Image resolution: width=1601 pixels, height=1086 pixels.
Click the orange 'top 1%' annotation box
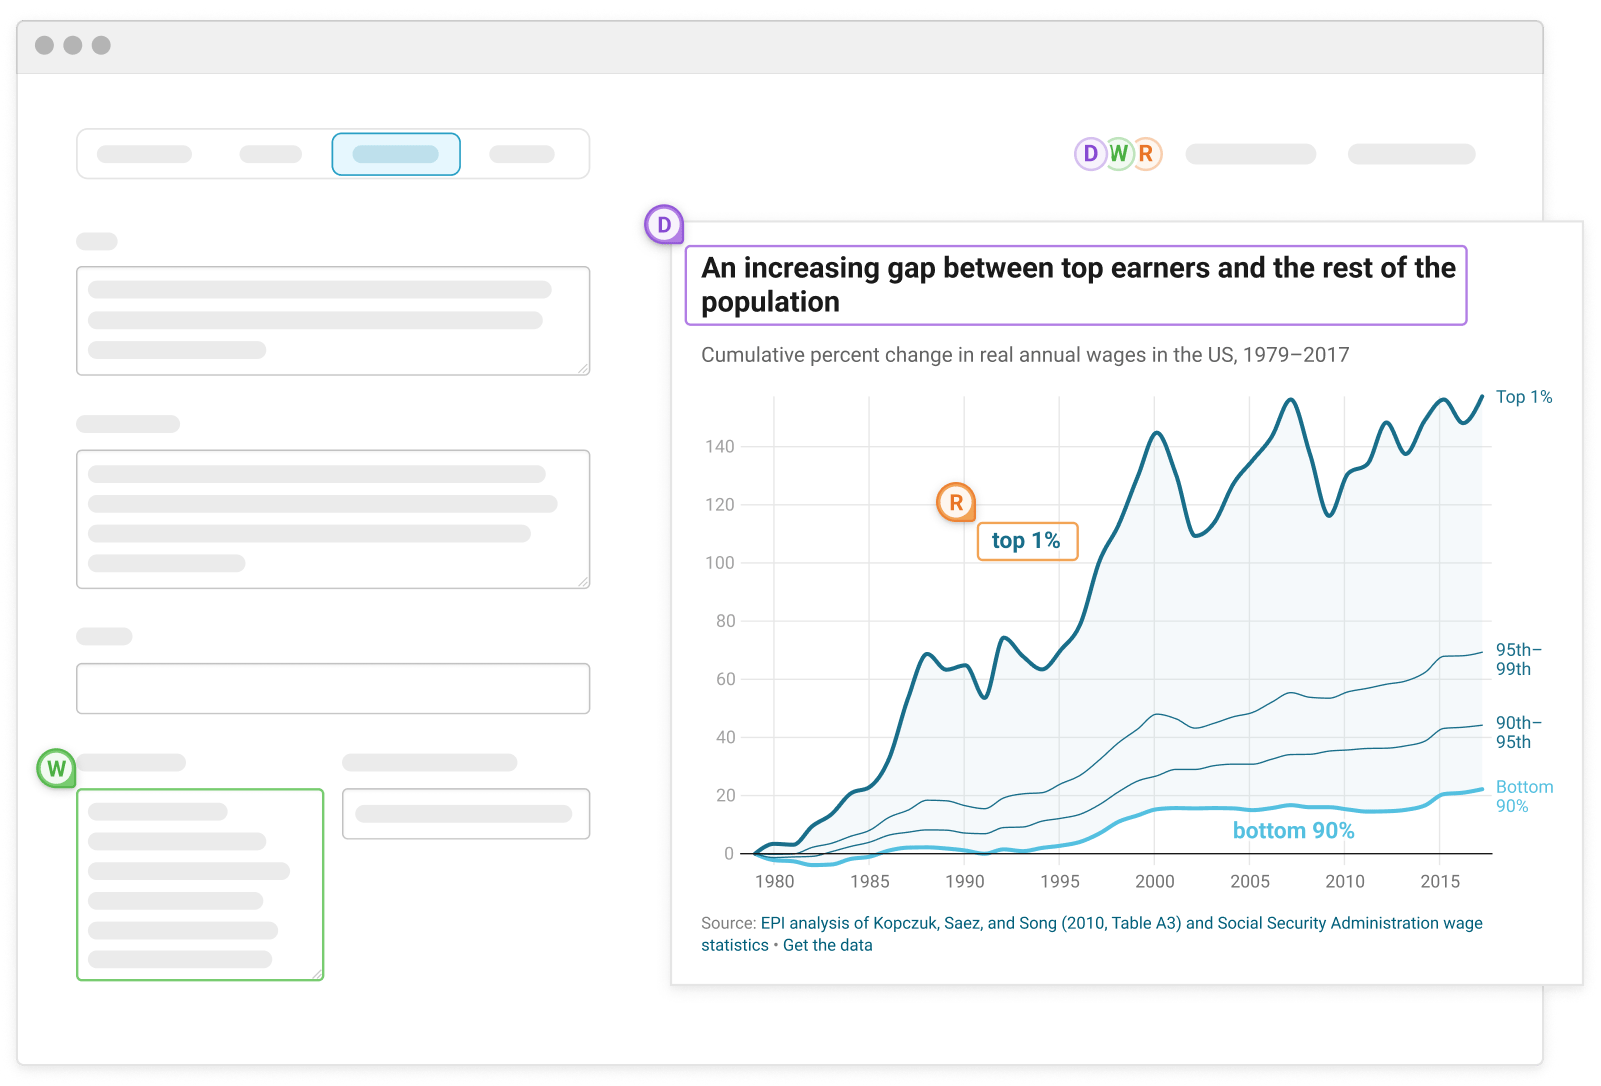1027,541
